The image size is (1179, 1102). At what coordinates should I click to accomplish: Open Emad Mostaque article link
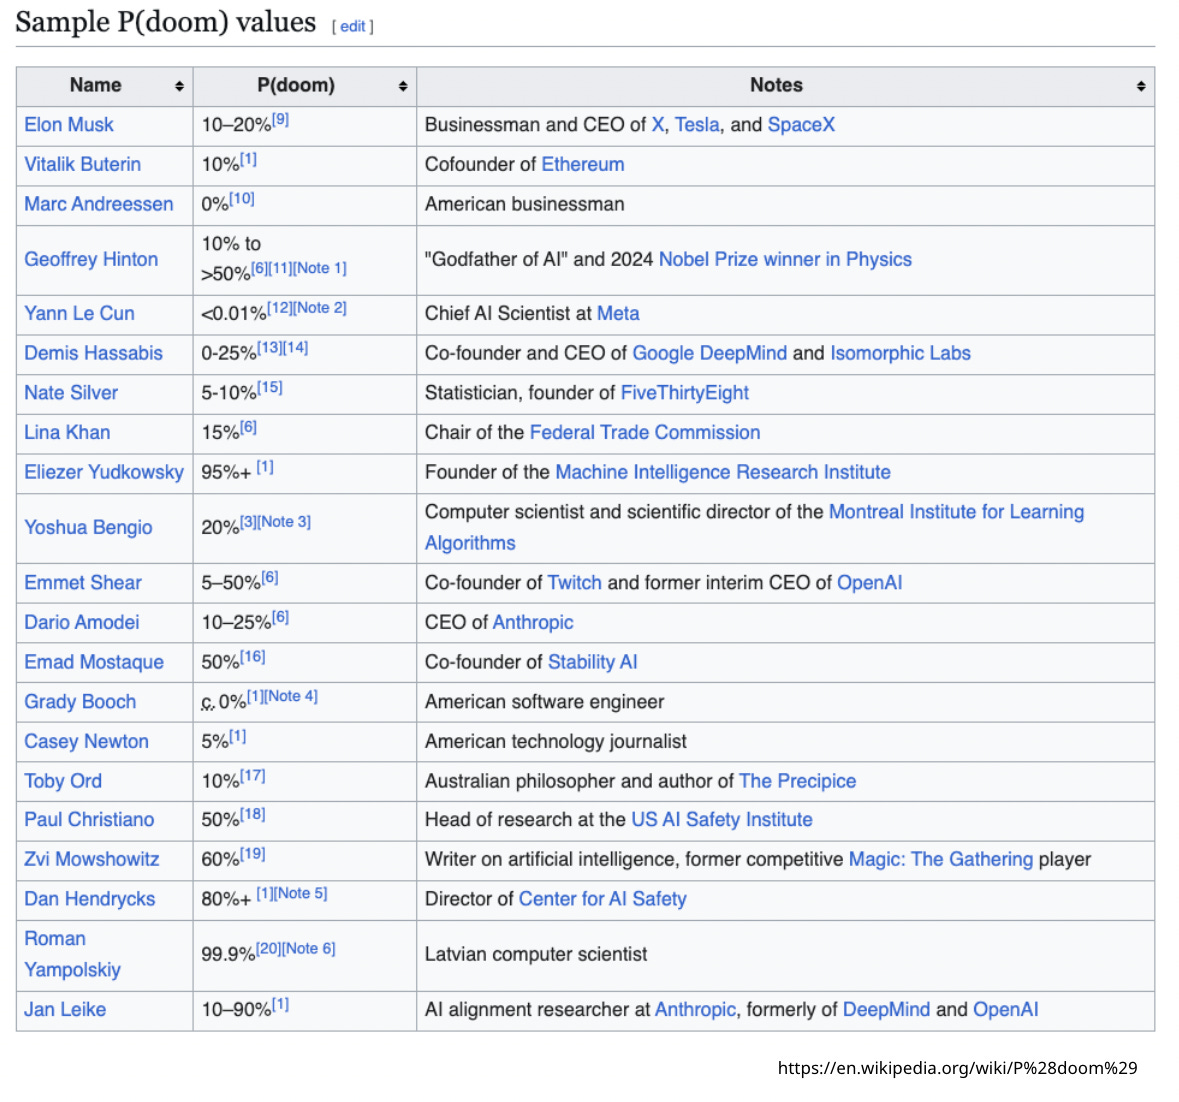point(94,662)
